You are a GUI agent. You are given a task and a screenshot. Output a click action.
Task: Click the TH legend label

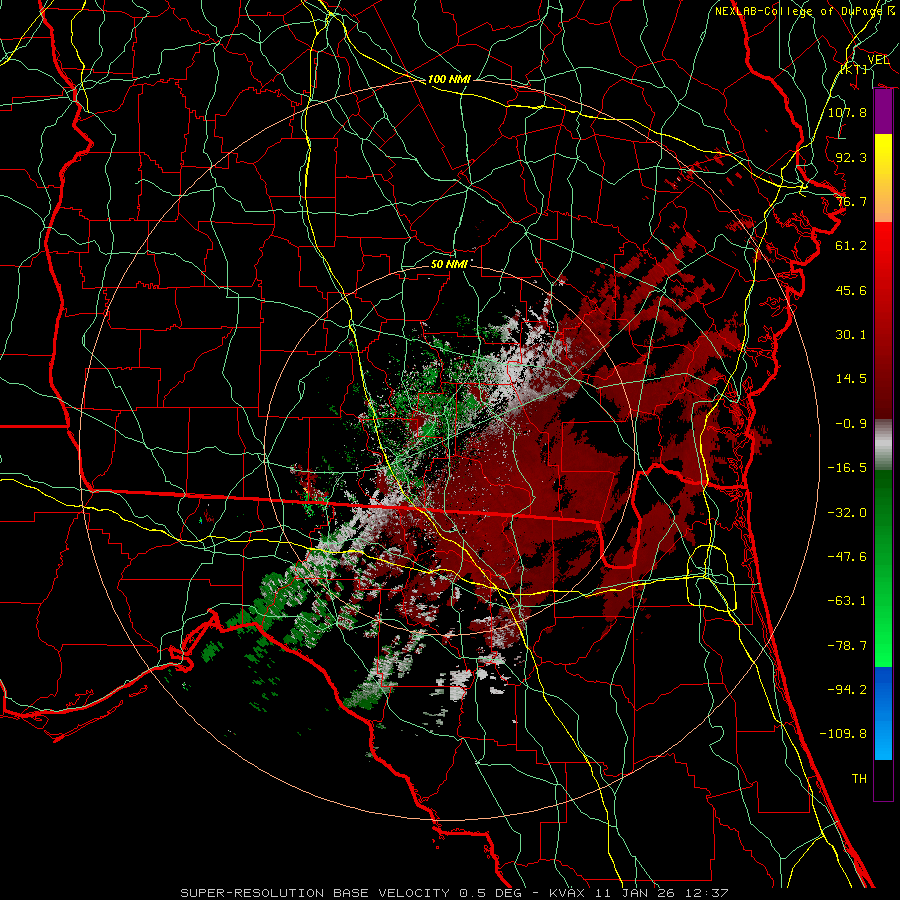coord(859,779)
